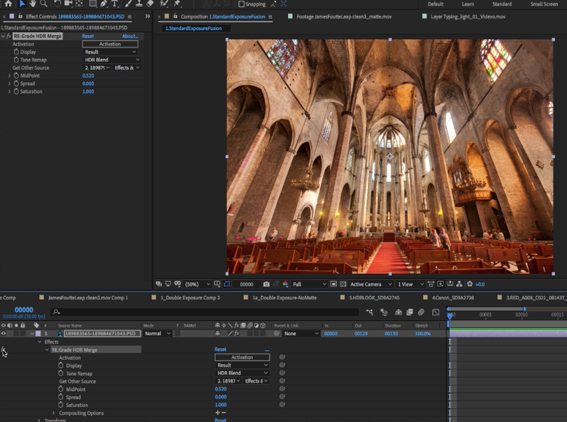567x422 pixels.
Task: Click the Region of Interest icon
Action: coord(334,284)
